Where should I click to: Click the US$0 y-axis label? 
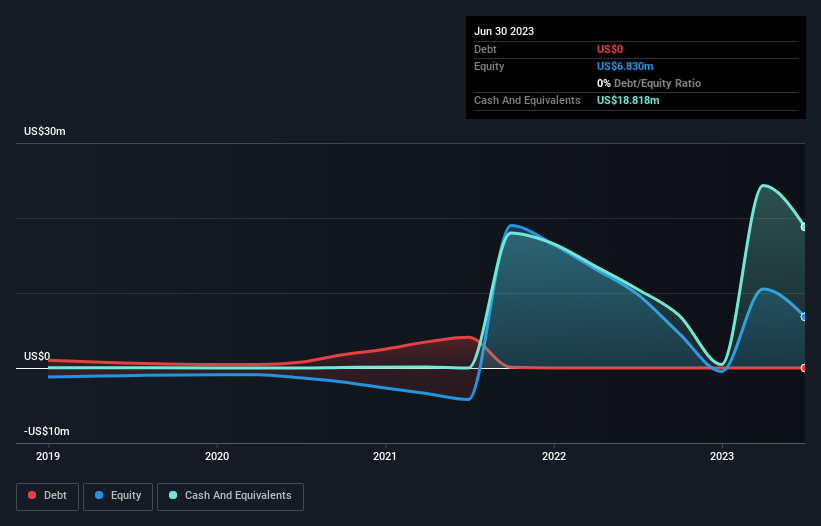(37, 356)
